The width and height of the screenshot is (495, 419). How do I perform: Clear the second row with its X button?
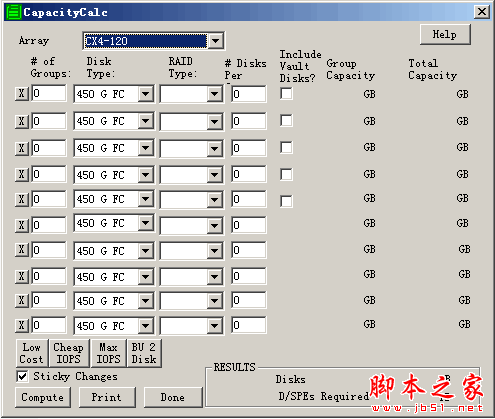tap(22, 121)
